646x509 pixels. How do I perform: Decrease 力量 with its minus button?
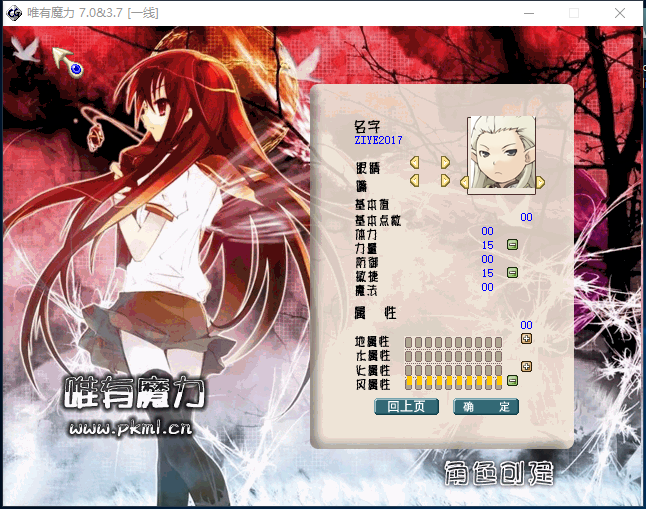512,245
